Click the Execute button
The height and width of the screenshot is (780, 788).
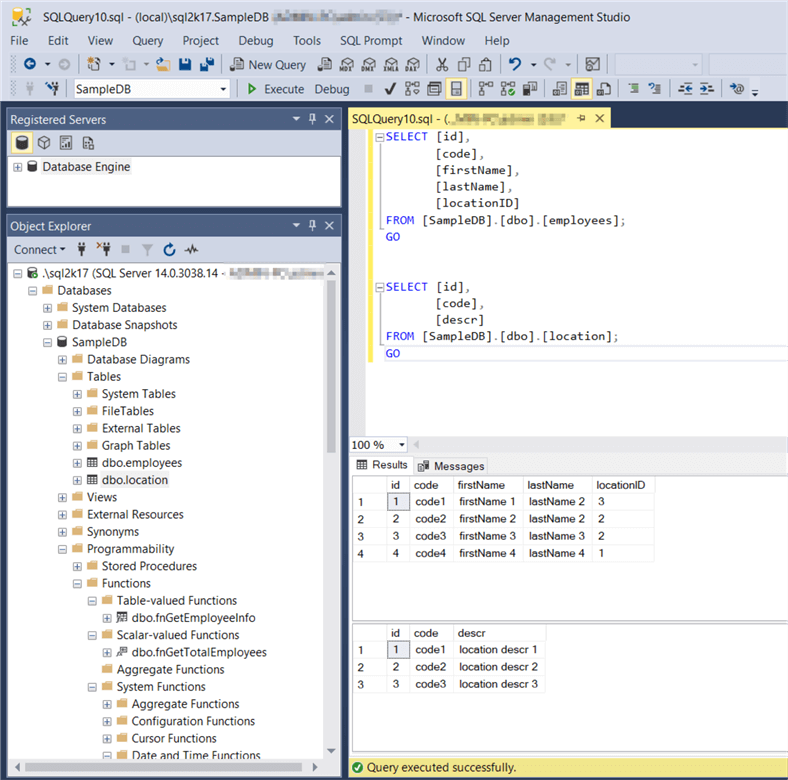coord(276,89)
